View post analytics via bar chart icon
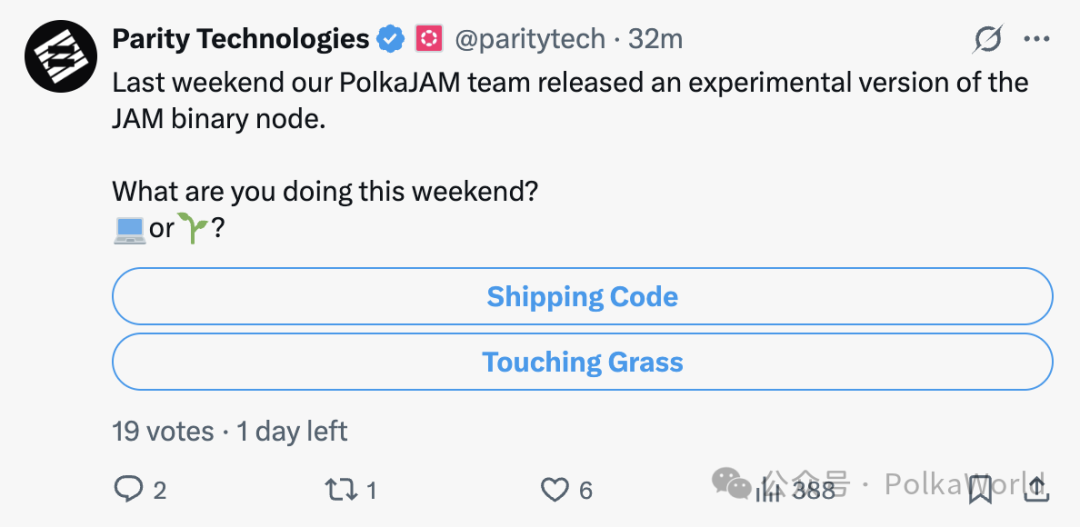 click(769, 489)
